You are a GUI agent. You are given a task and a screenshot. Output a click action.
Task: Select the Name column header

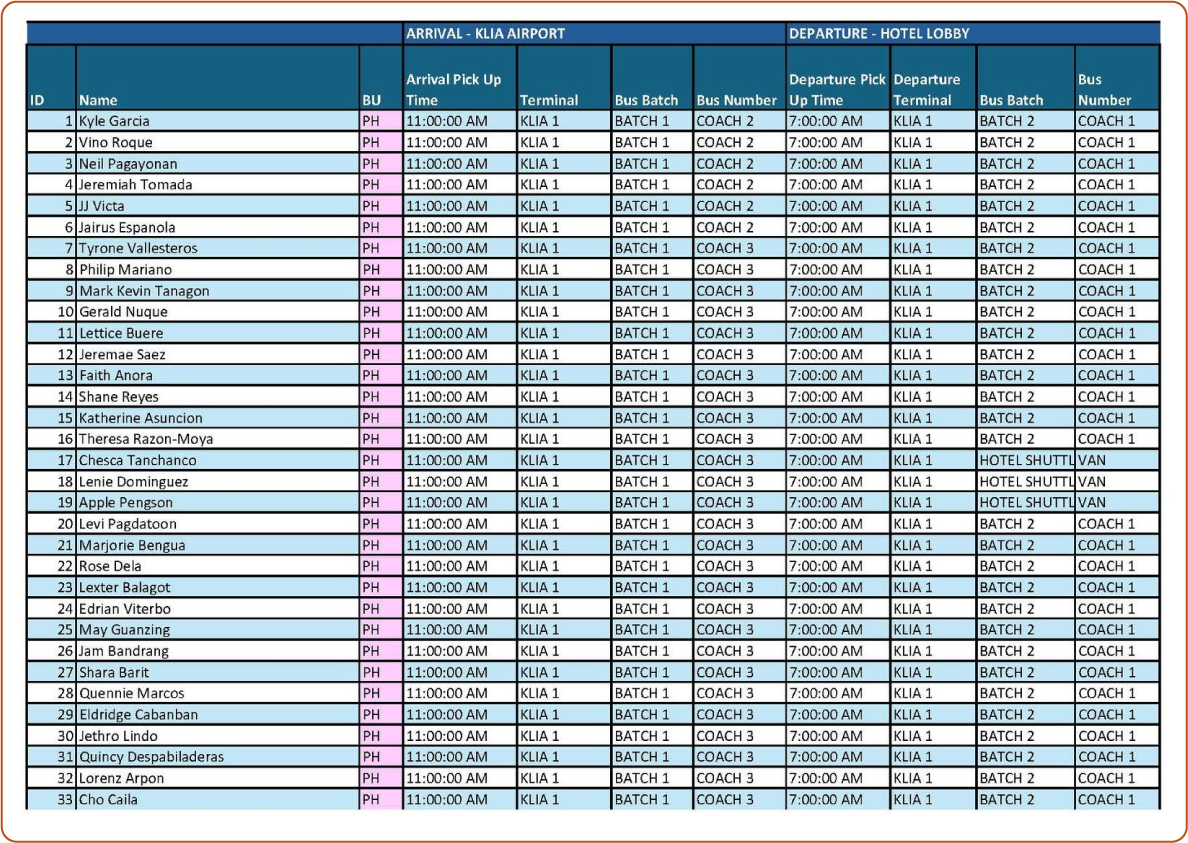[217, 99]
